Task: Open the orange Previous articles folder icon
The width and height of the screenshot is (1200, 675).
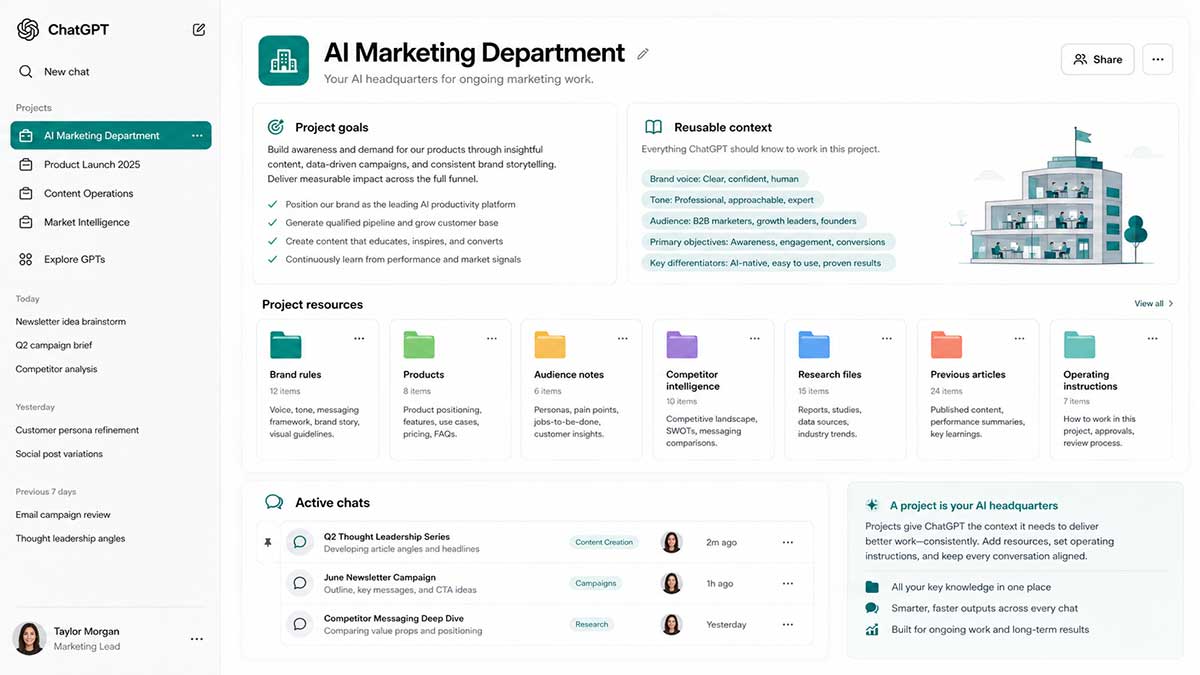Action: click(x=946, y=345)
